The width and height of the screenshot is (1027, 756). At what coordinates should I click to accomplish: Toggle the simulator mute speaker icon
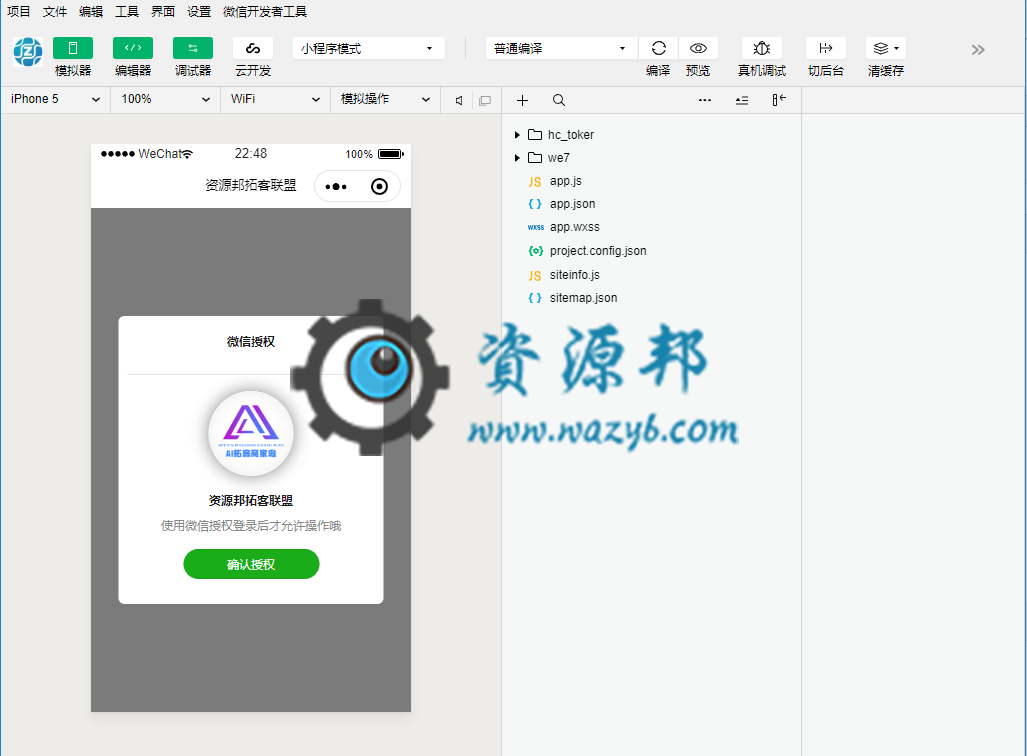pos(459,100)
